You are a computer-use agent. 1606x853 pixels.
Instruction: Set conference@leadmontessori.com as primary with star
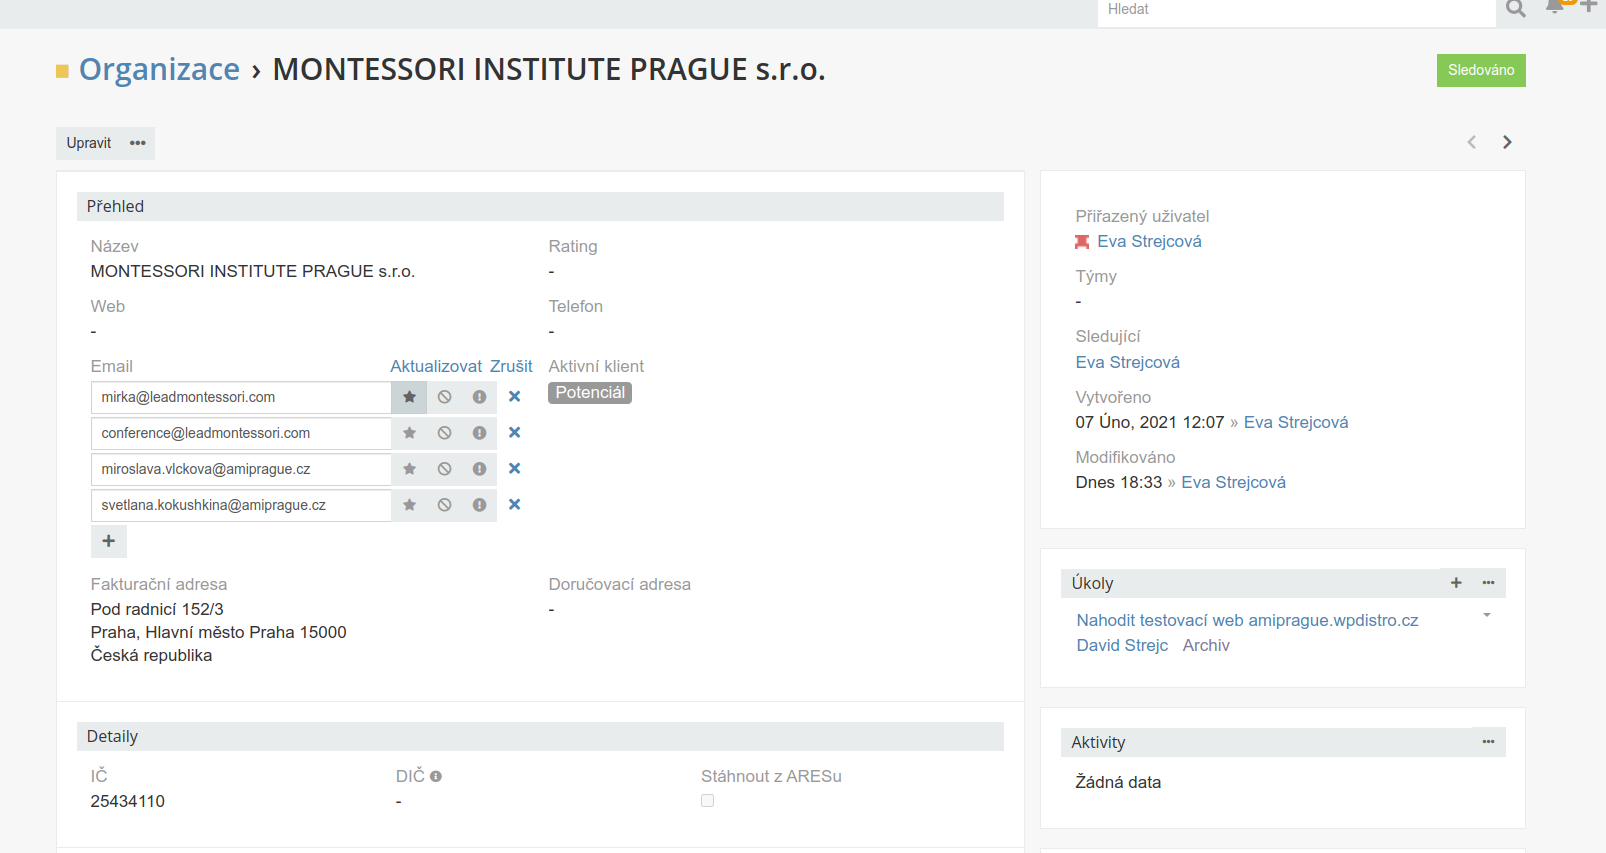409,433
